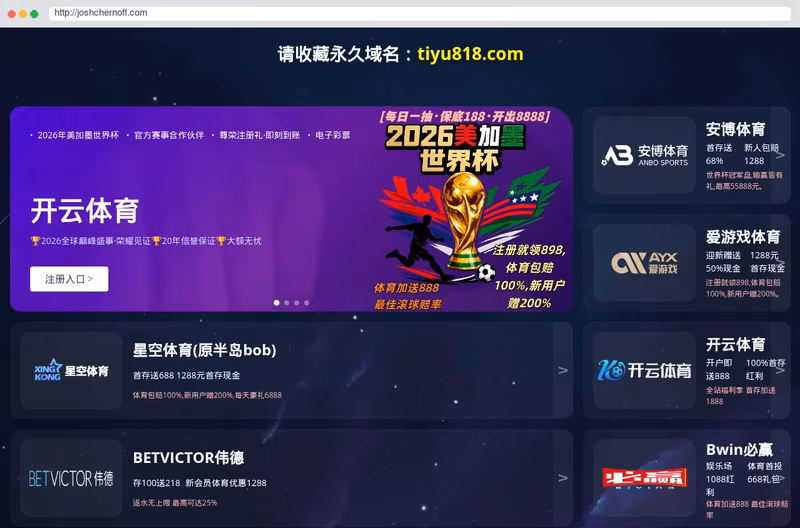Screen dimensions: 800x528
Task: Expand the 星空体育(原半岛bob) row arrow
Action: pos(563,370)
